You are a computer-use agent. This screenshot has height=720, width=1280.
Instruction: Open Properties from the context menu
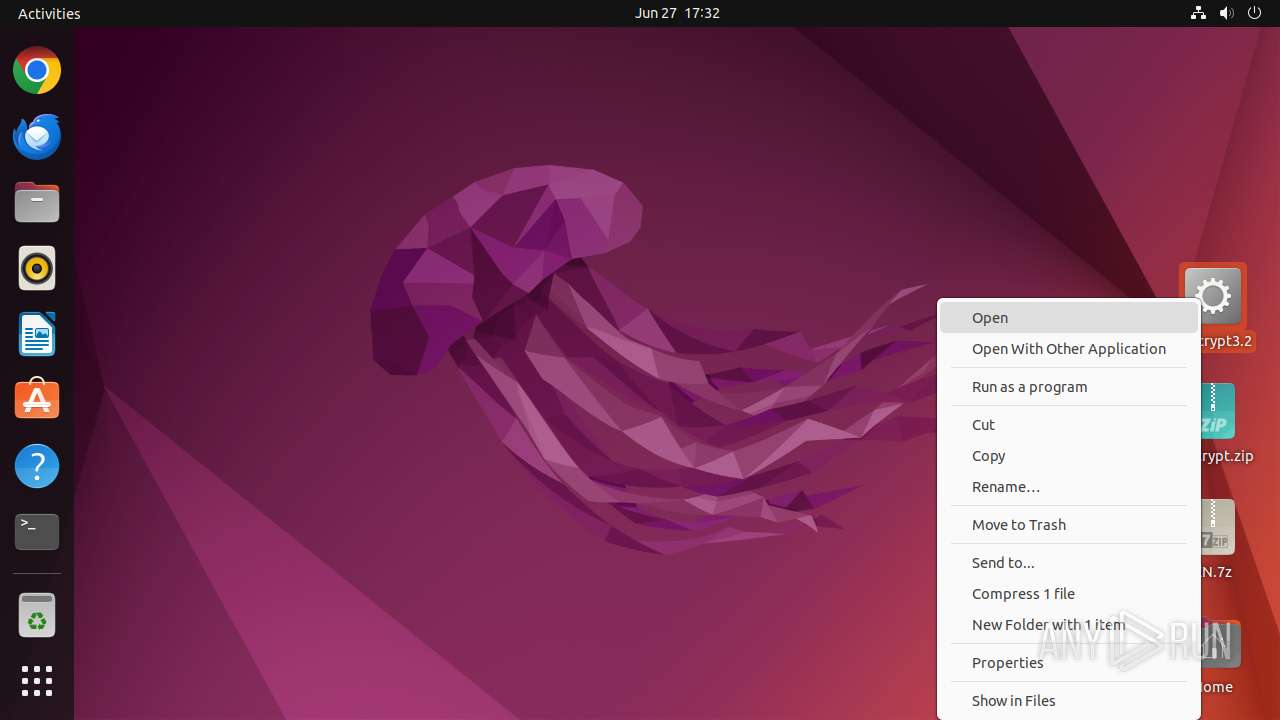pos(1069,663)
